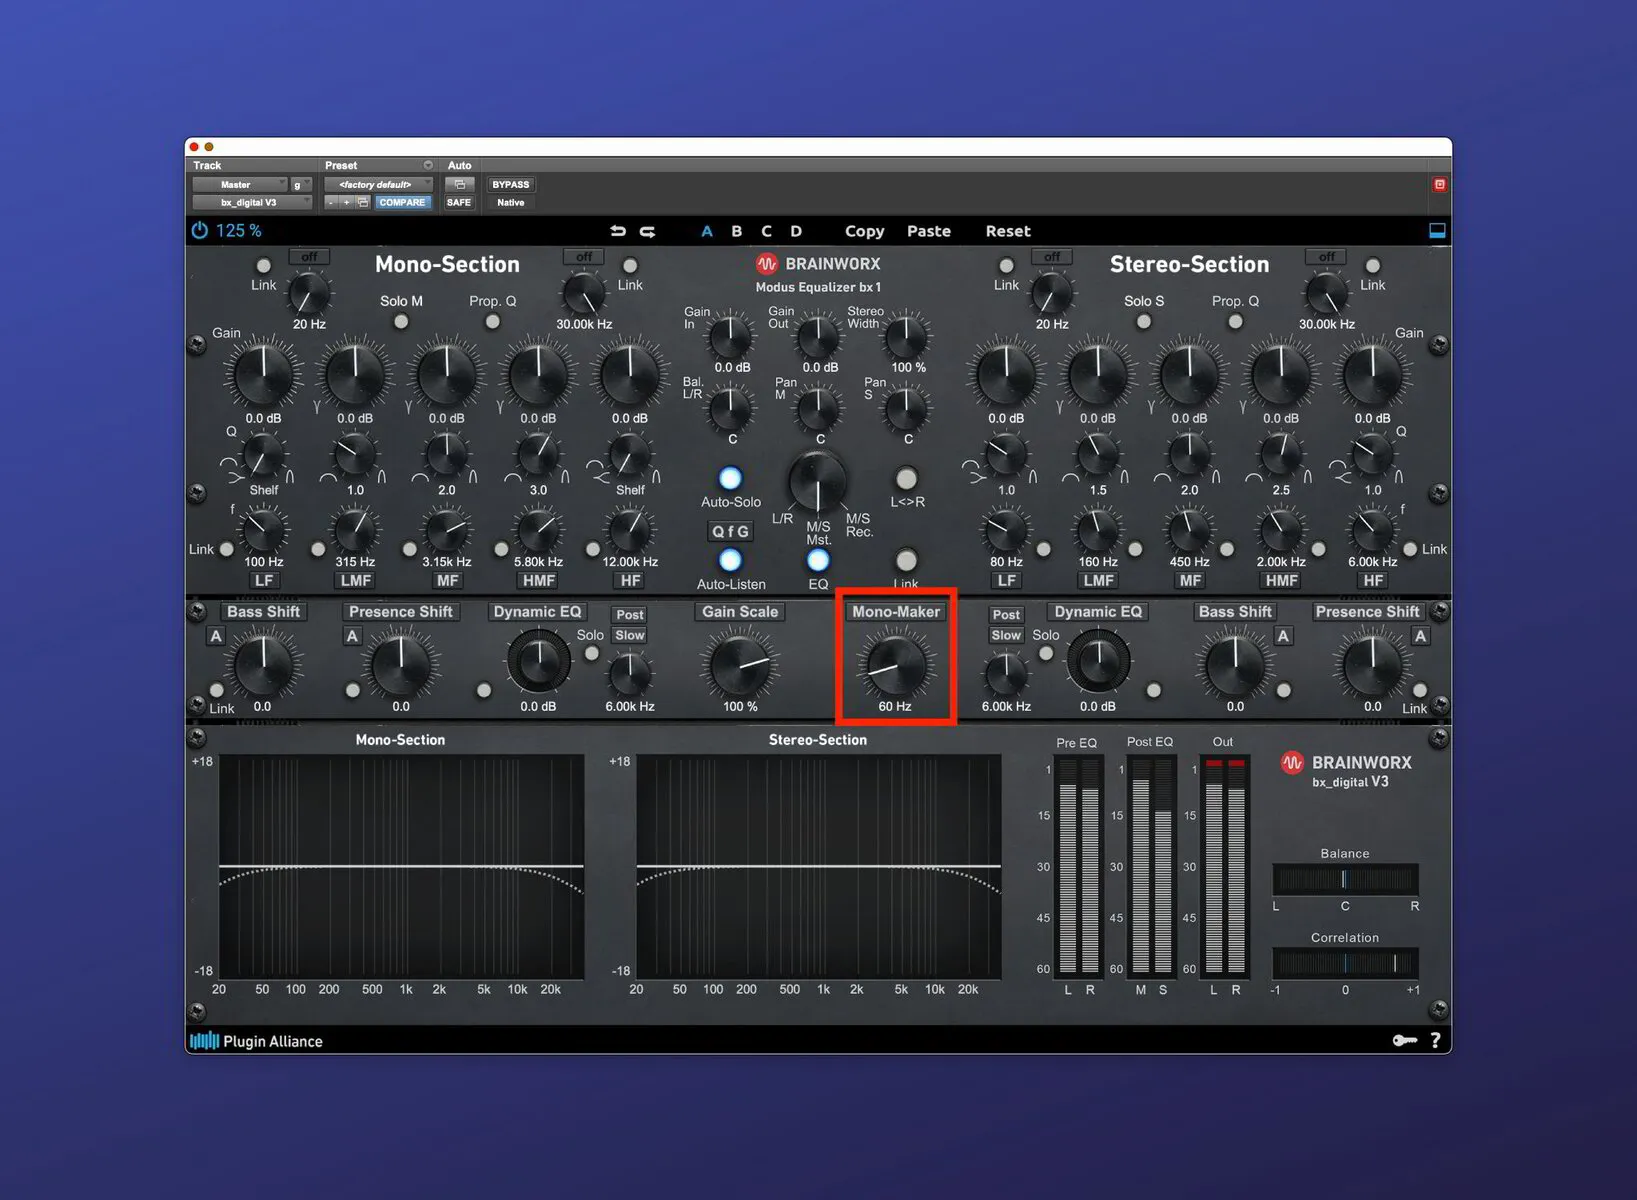Click the power icon next to 125%
Screen dimensions: 1637x1200
[x=199, y=230]
